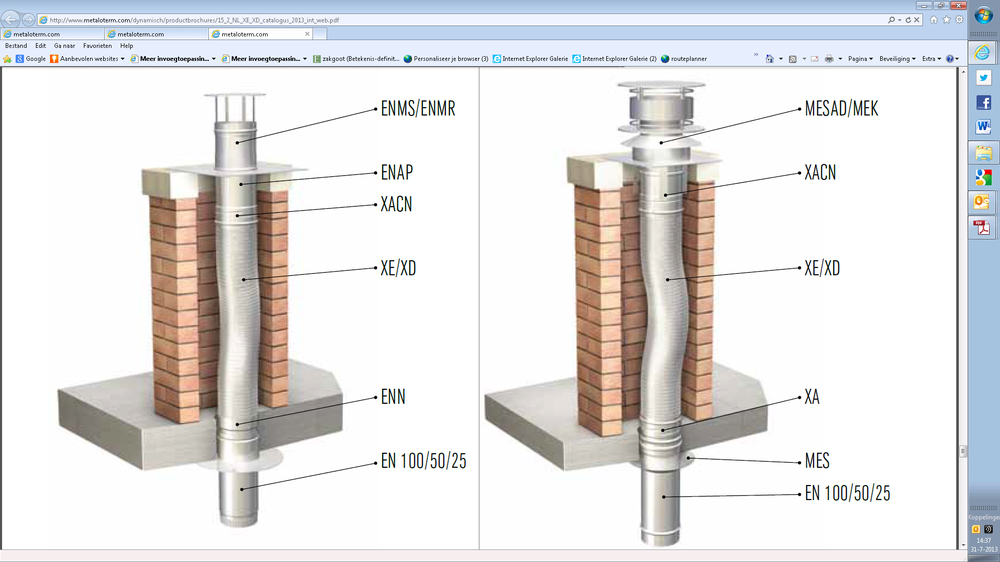The height and width of the screenshot is (562, 1000).
Task: Click the Print icon
Action: coord(829,59)
